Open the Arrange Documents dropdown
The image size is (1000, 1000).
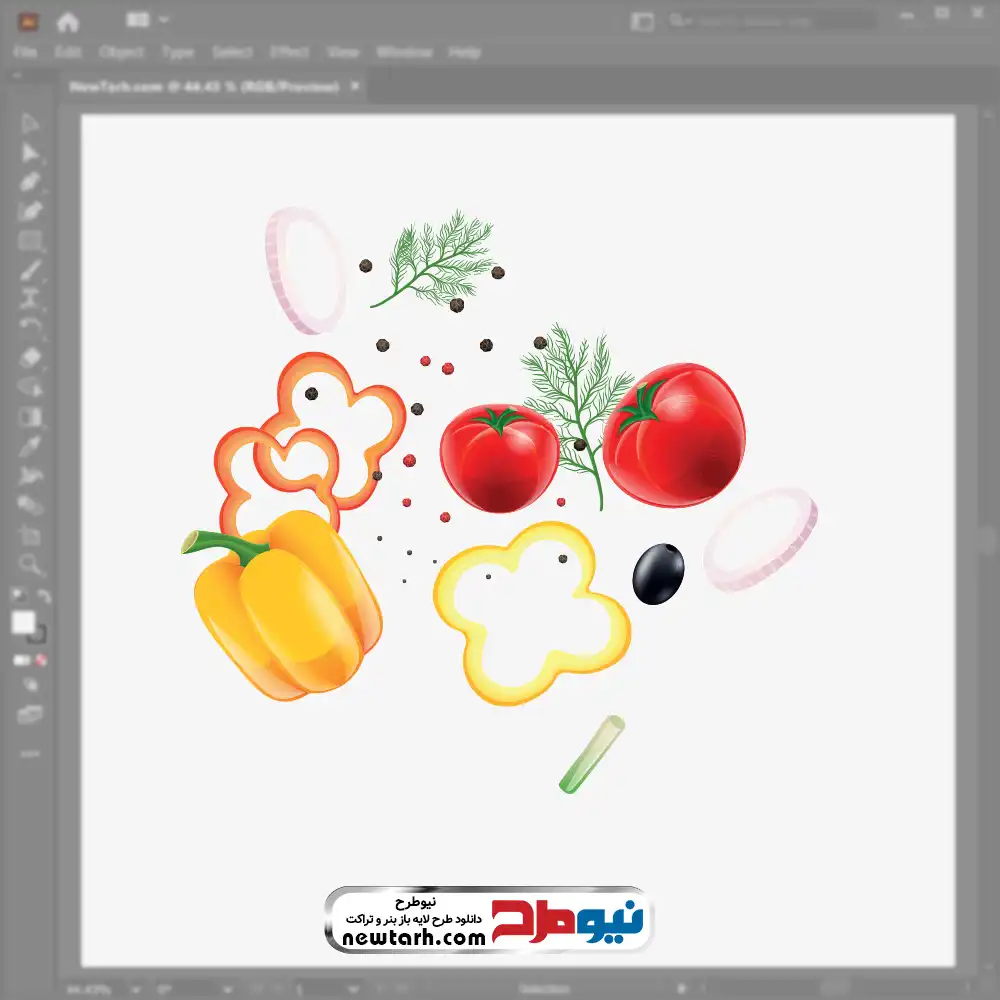tap(148, 20)
